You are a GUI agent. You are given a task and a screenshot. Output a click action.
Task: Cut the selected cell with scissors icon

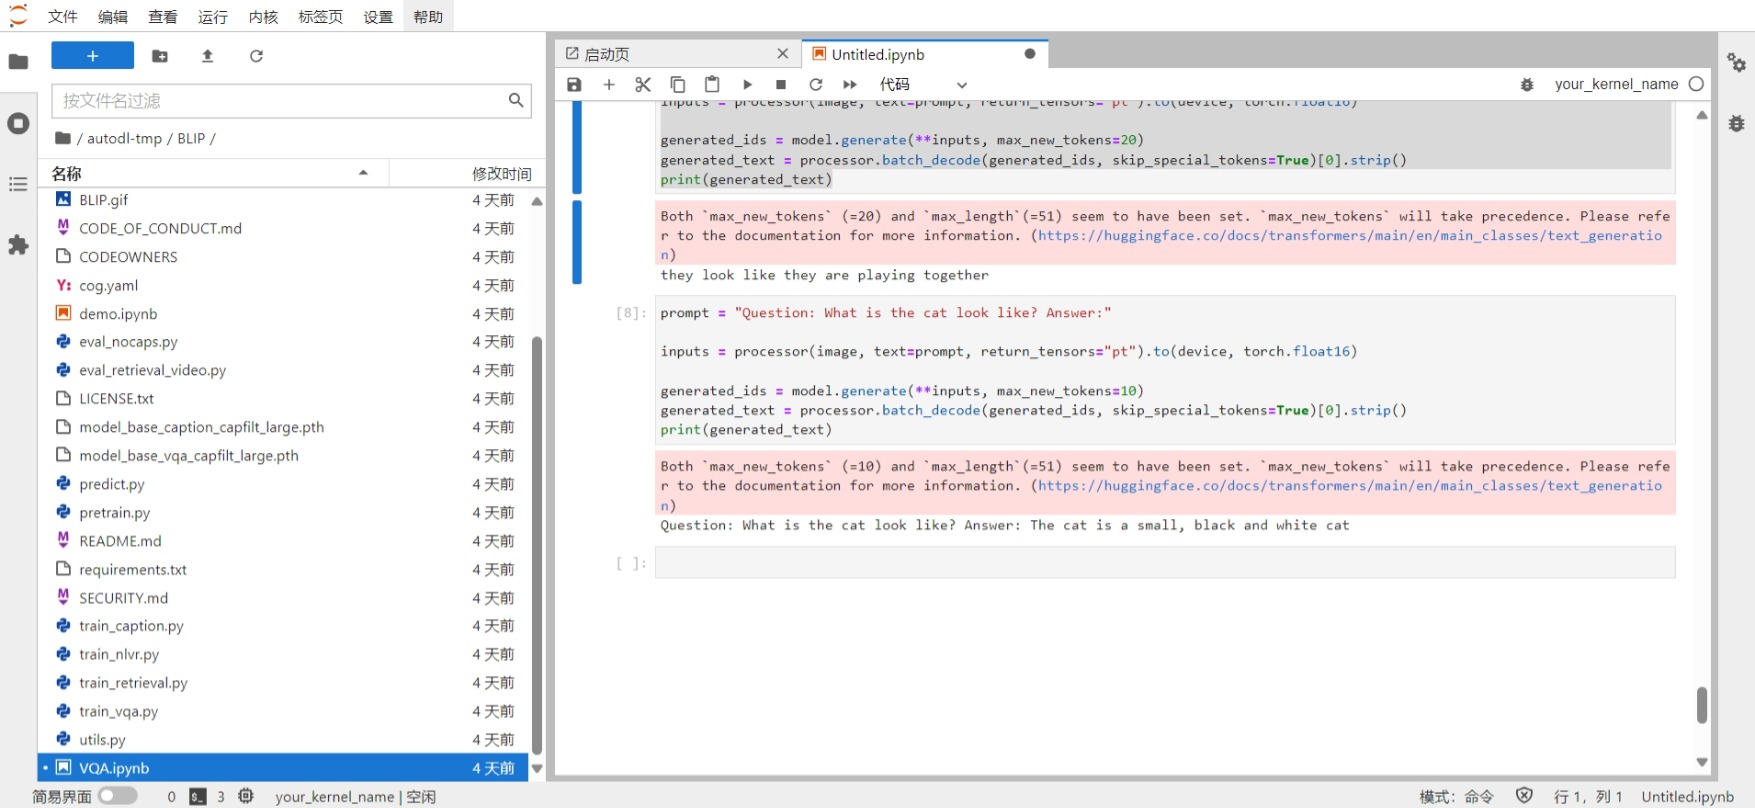coord(643,85)
